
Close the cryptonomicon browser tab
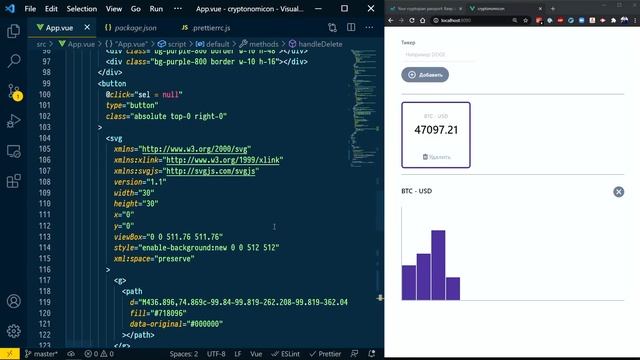click(540, 9)
